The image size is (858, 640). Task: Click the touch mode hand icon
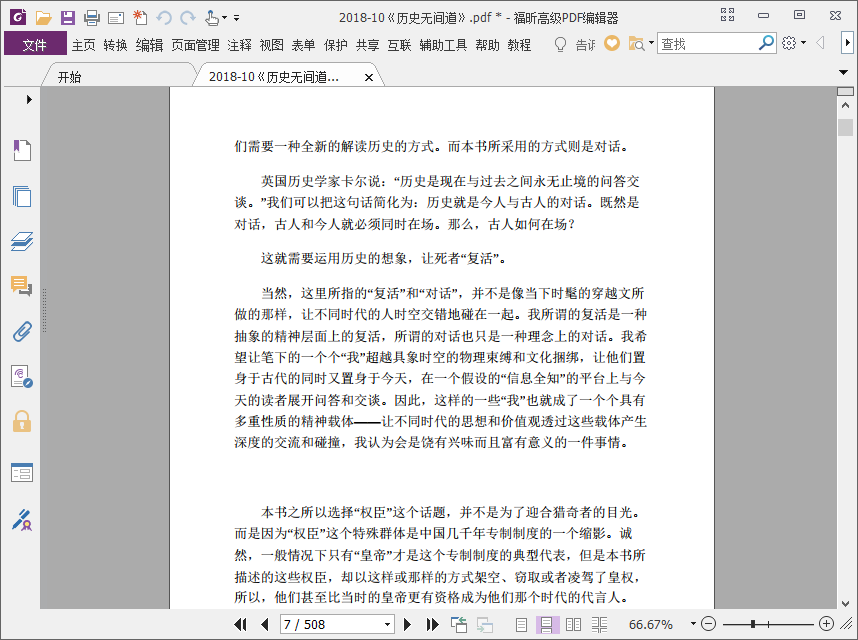tap(212, 18)
